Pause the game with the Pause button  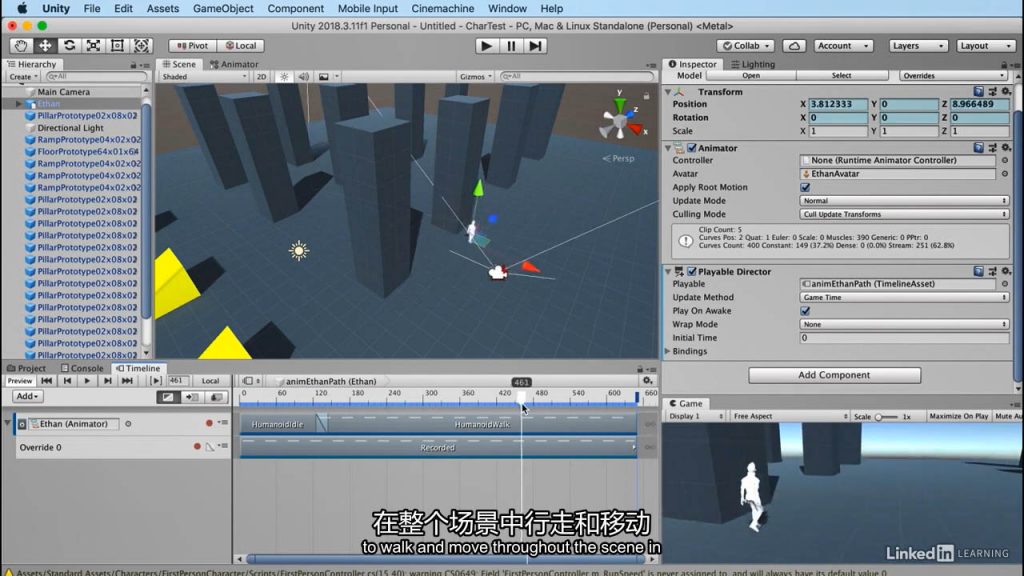click(511, 46)
